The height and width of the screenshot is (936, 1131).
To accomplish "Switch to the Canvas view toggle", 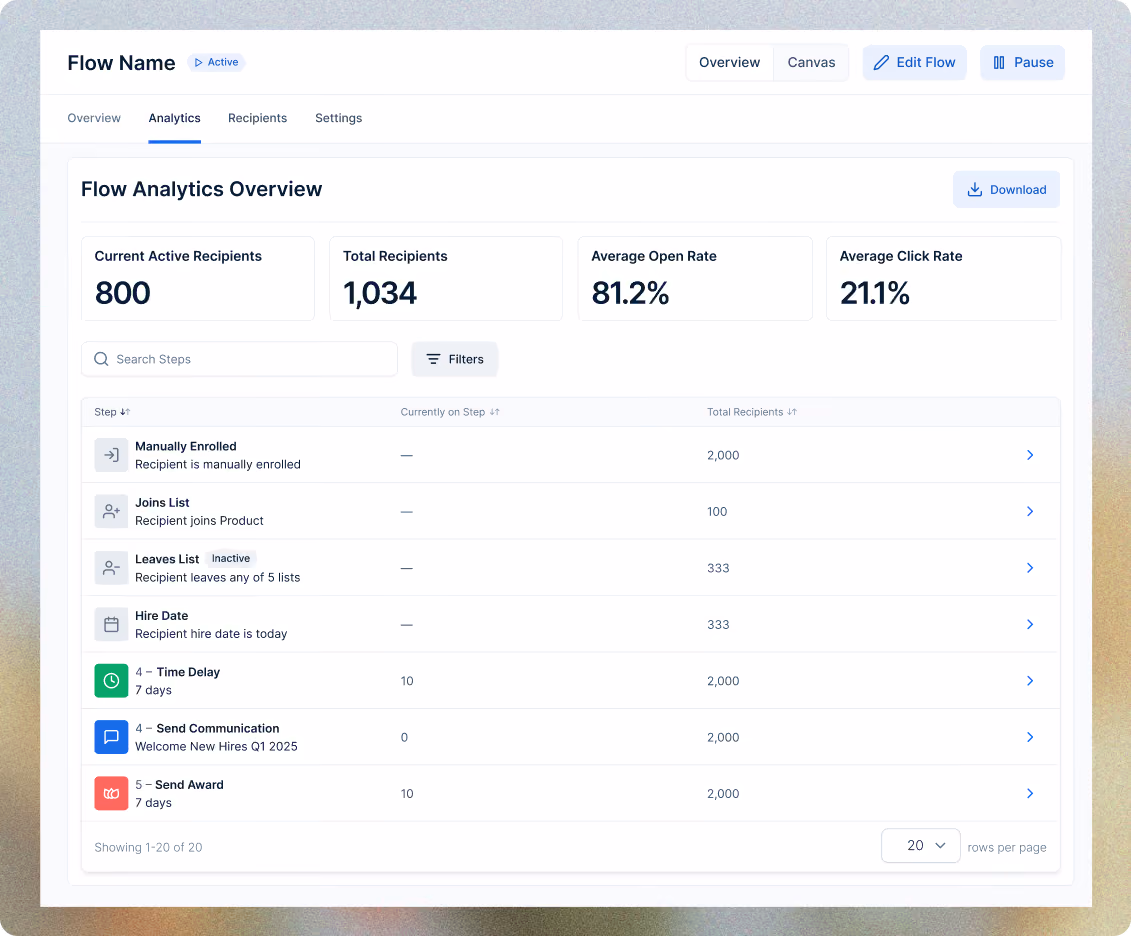I will (811, 63).
